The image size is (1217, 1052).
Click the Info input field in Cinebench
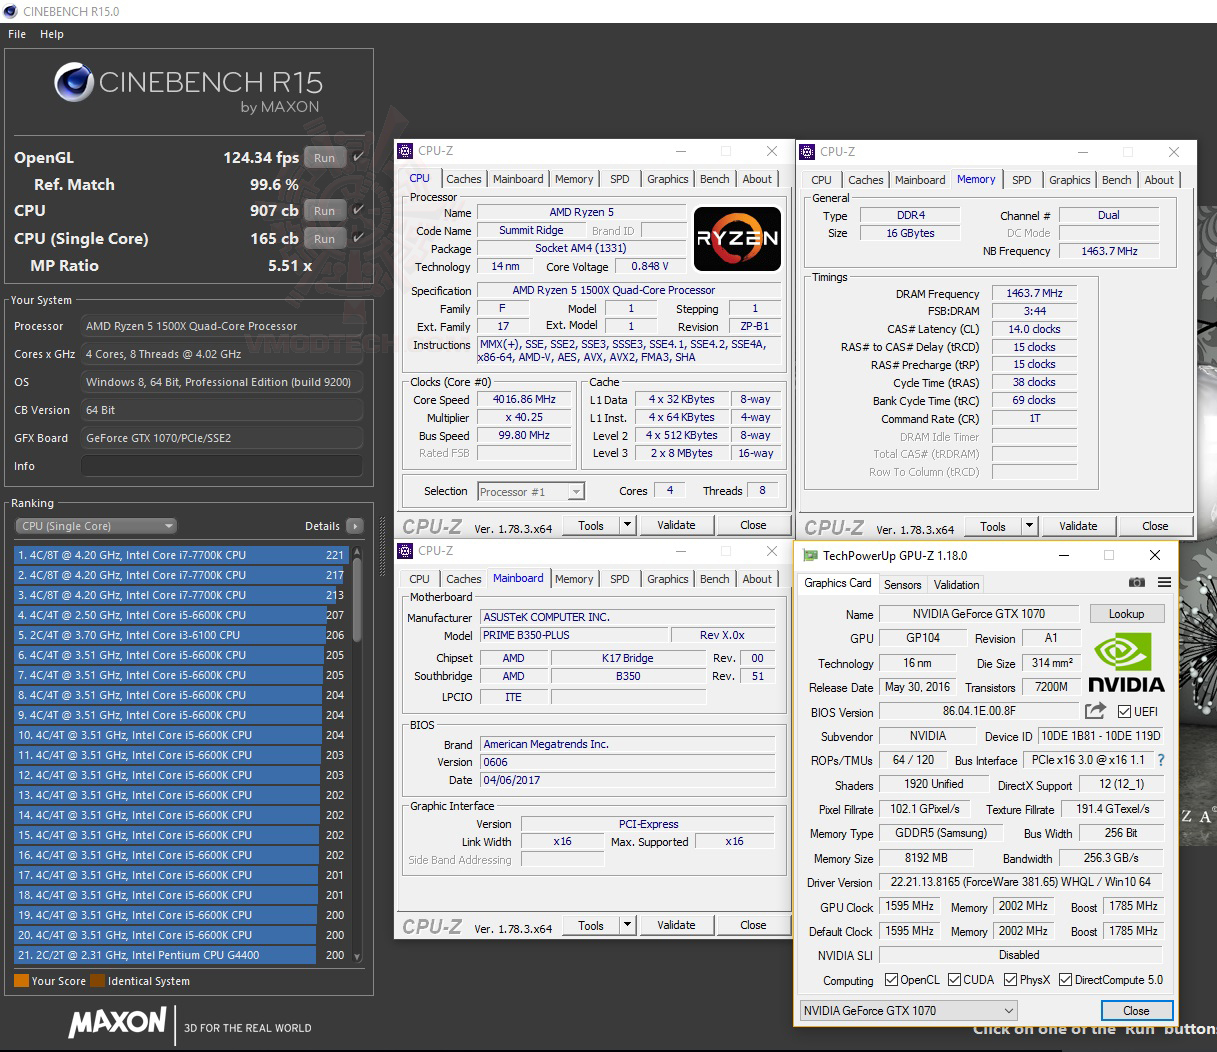[x=222, y=466]
